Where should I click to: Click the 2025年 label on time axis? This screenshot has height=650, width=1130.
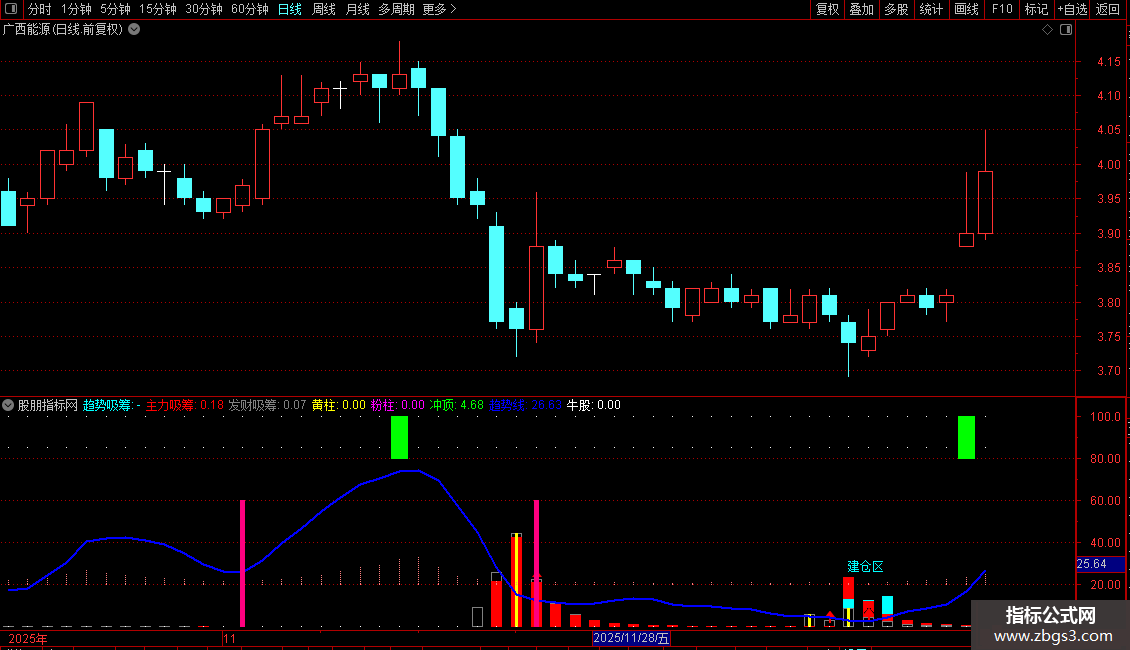point(28,638)
